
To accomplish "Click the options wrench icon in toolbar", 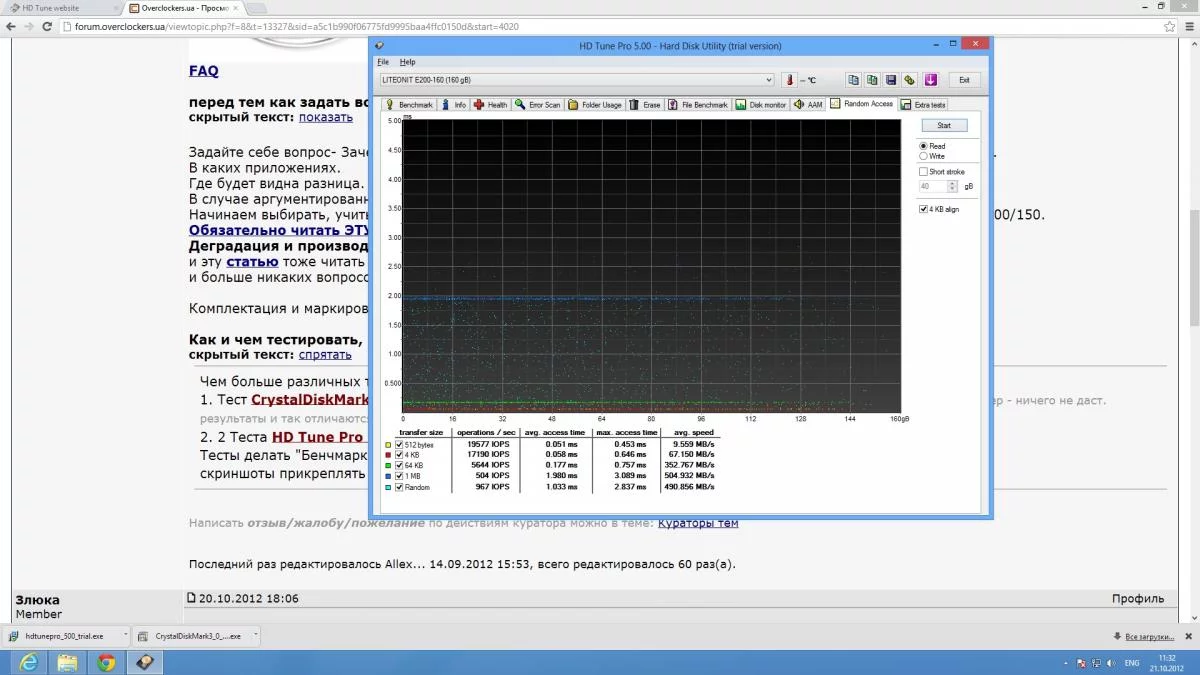I will [910, 80].
